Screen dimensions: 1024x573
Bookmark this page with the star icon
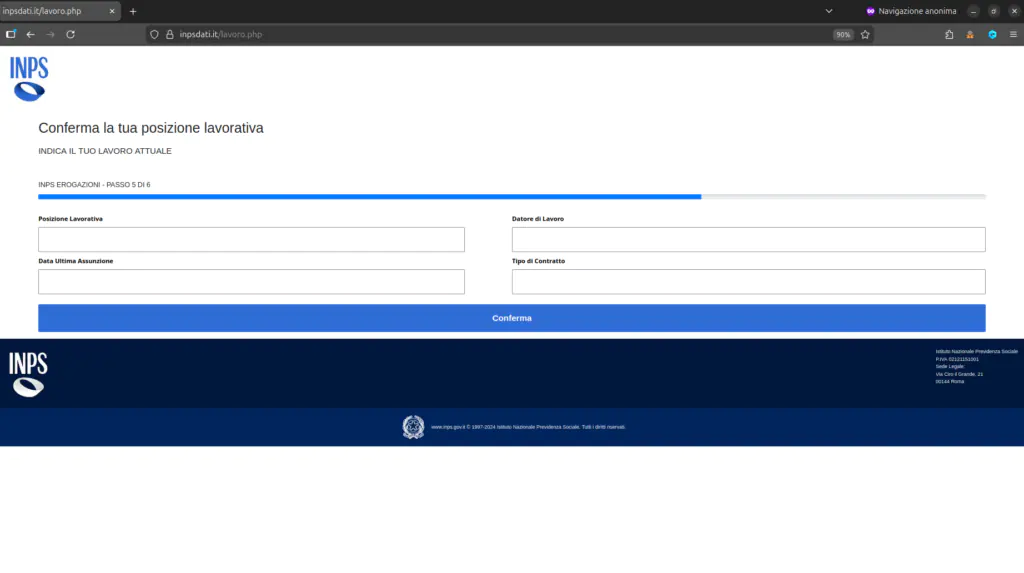coord(865,34)
